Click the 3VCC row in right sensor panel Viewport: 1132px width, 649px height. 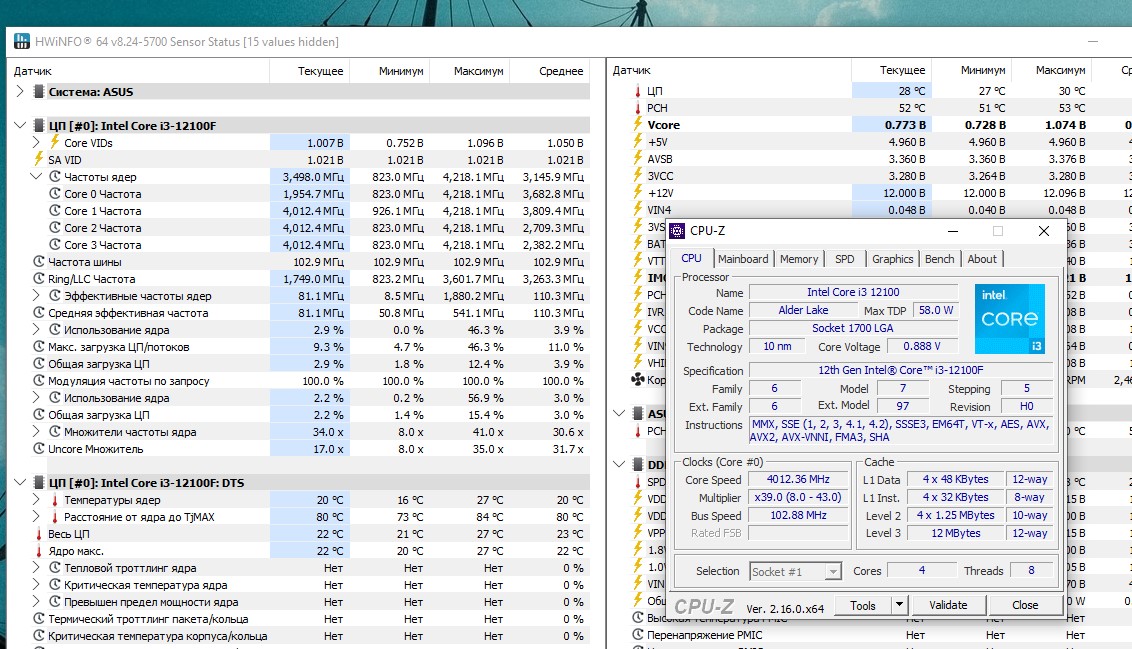[872, 175]
